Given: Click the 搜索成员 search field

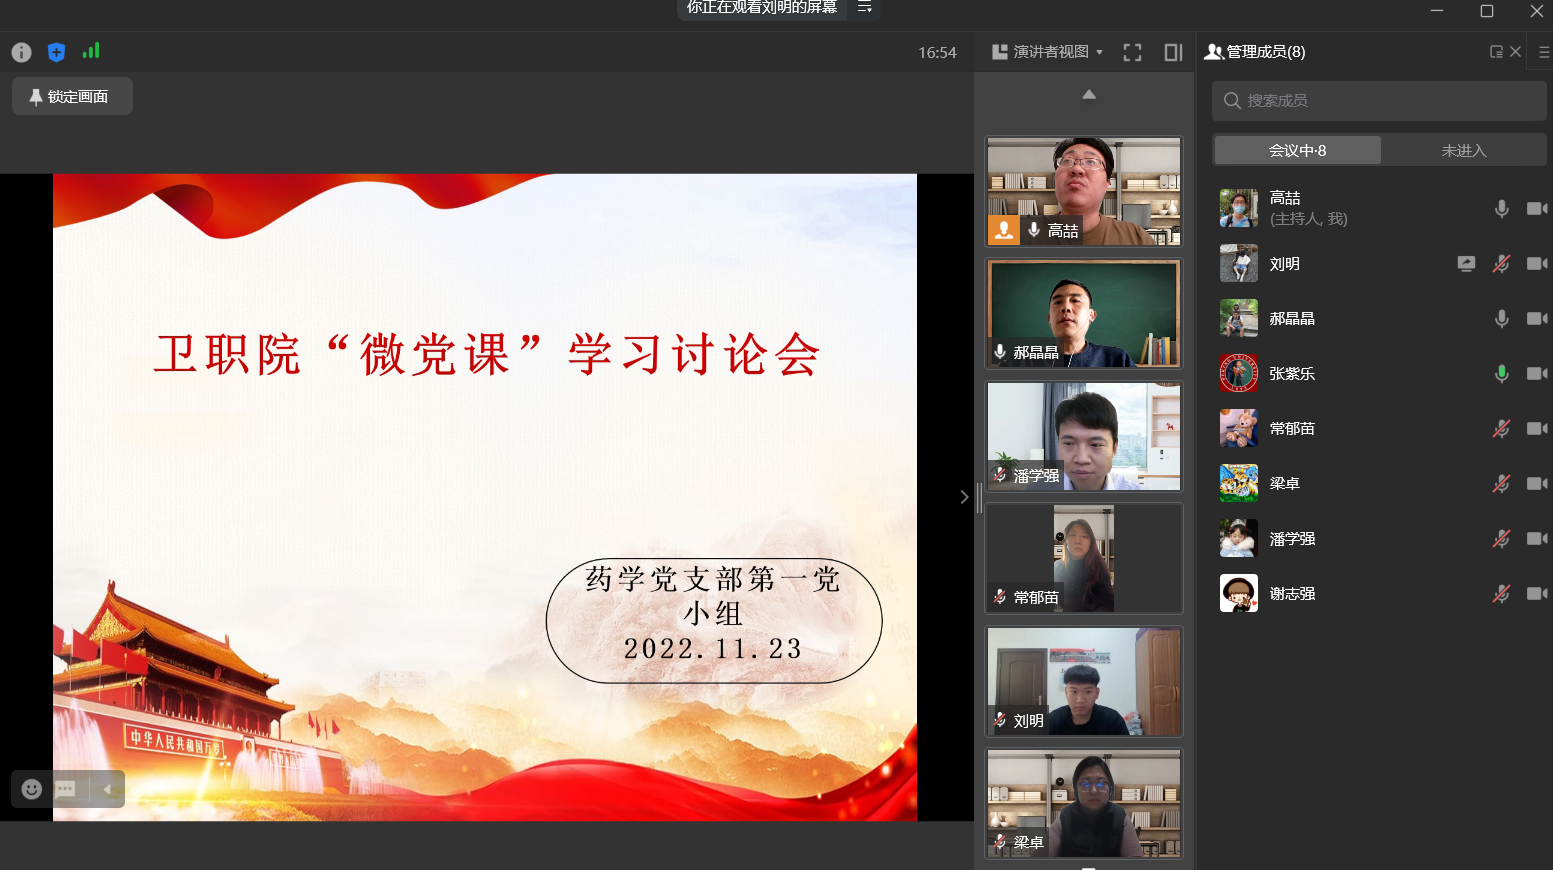Looking at the screenshot, I should (x=1379, y=100).
